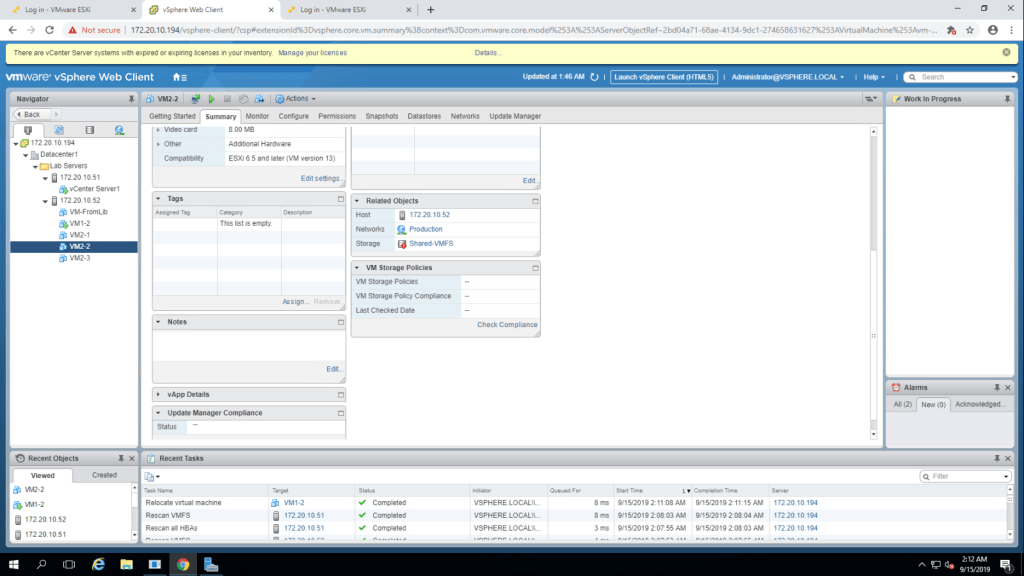Click the Migrate VM icon in toolbar
Image resolution: width=1024 pixels, height=576 pixels.
pyautogui.click(x=259, y=99)
